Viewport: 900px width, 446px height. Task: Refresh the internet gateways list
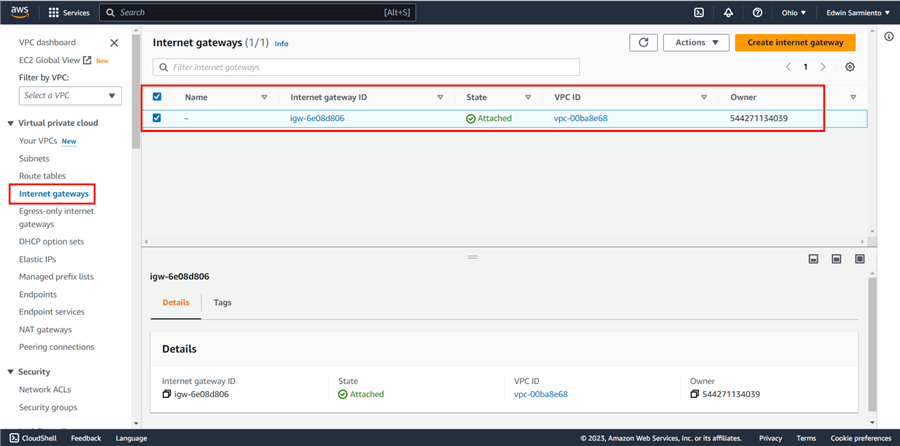click(x=643, y=43)
